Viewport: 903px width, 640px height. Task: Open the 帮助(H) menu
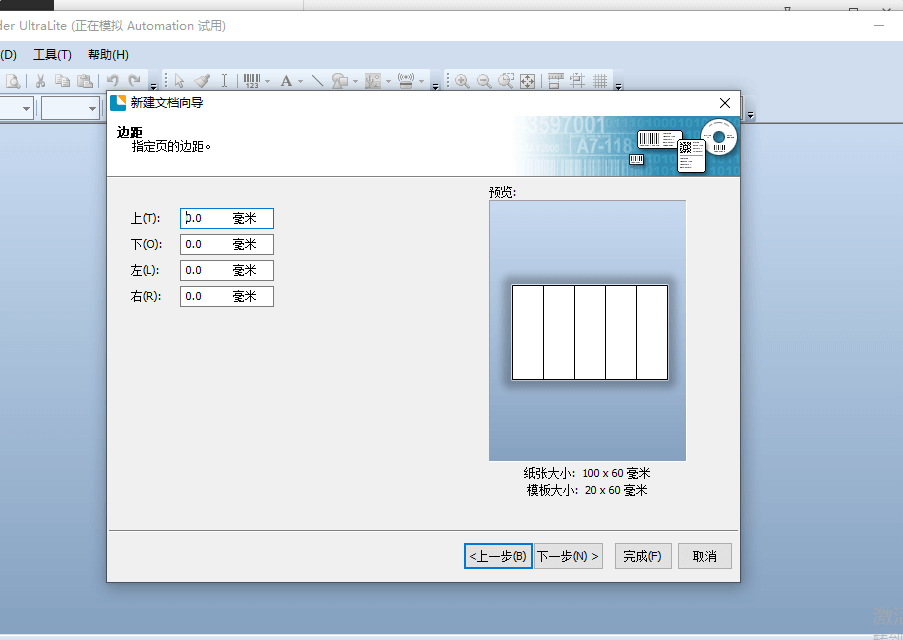pos(108,55)
